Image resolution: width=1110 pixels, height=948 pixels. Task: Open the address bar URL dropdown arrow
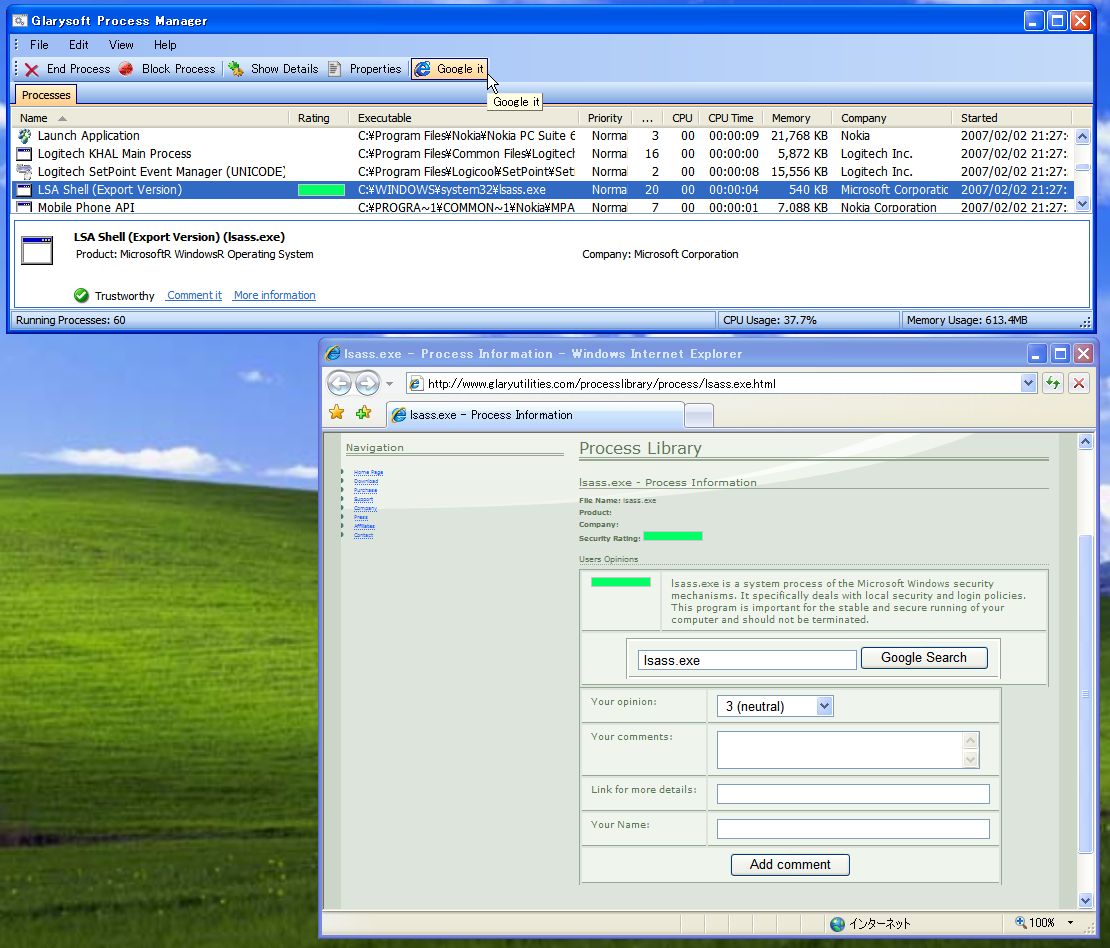1028,383
